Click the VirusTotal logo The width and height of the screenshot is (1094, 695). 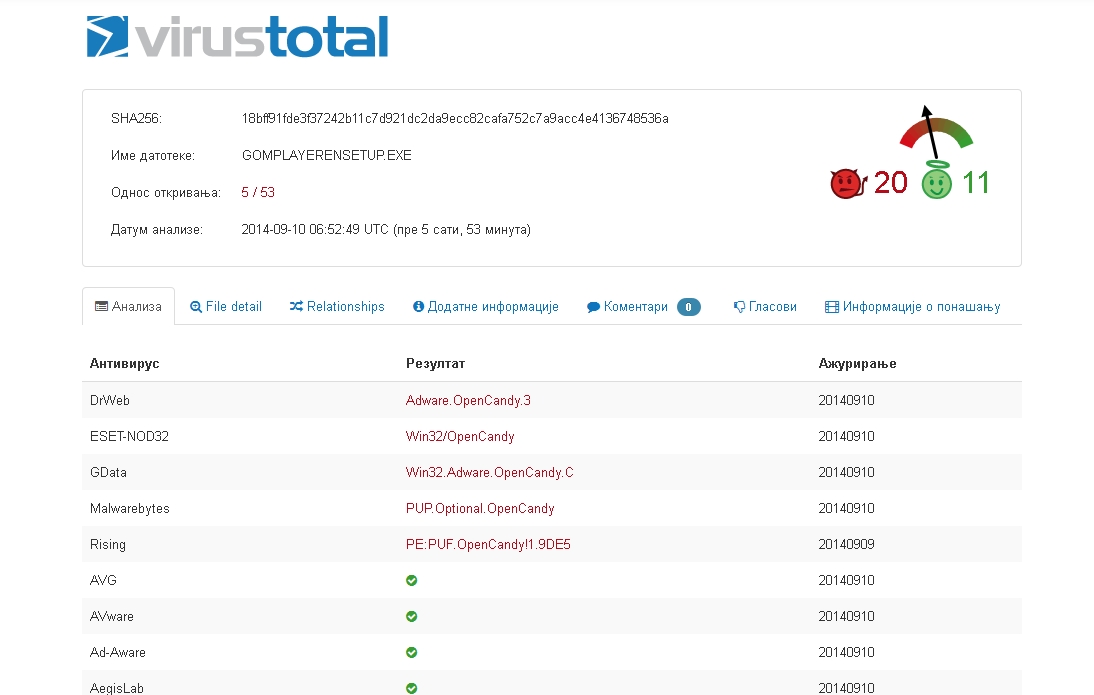(237, 36)
